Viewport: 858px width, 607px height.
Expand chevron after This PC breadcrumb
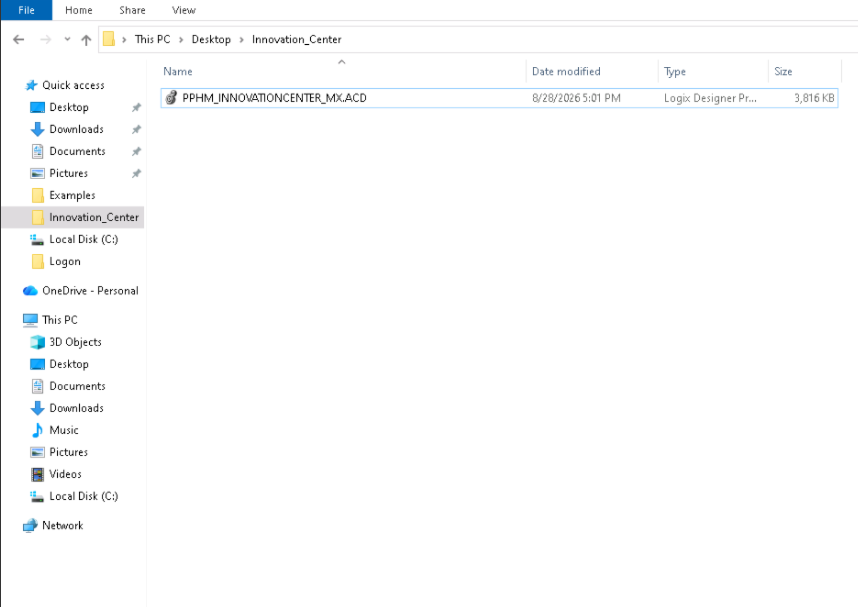click(x=181, y=39)
